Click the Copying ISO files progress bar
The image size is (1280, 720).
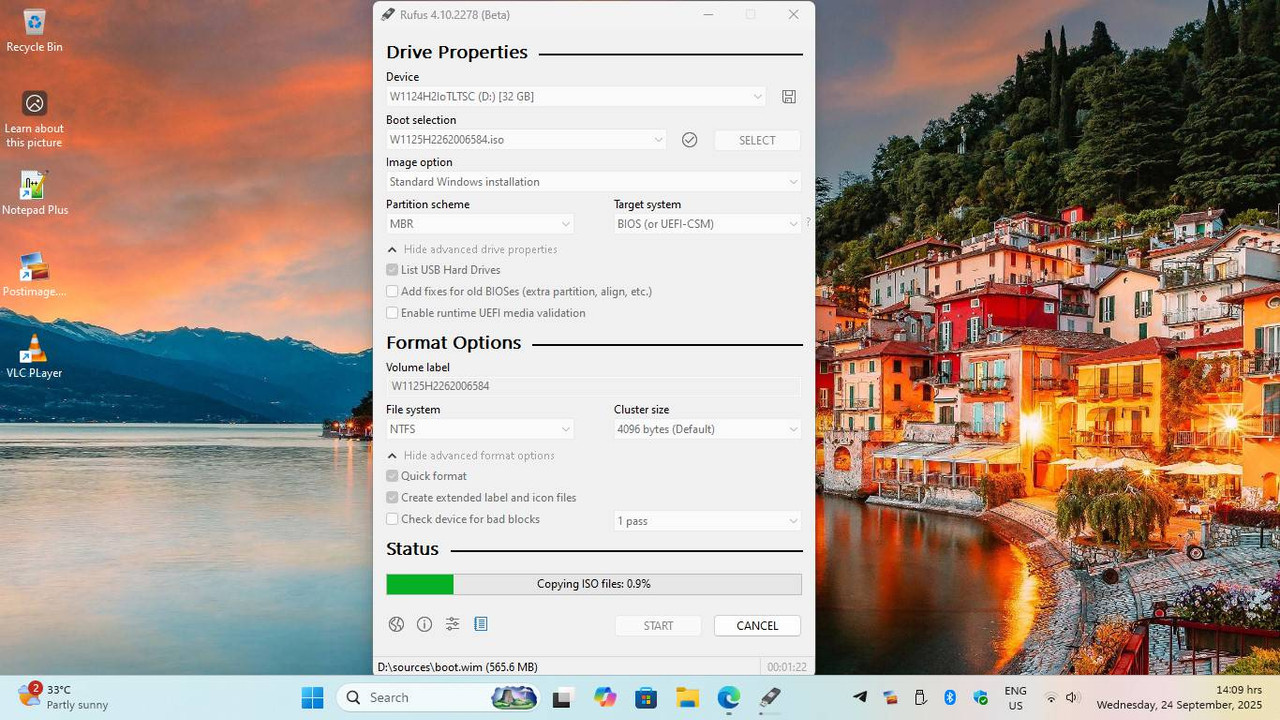point(594,584)
